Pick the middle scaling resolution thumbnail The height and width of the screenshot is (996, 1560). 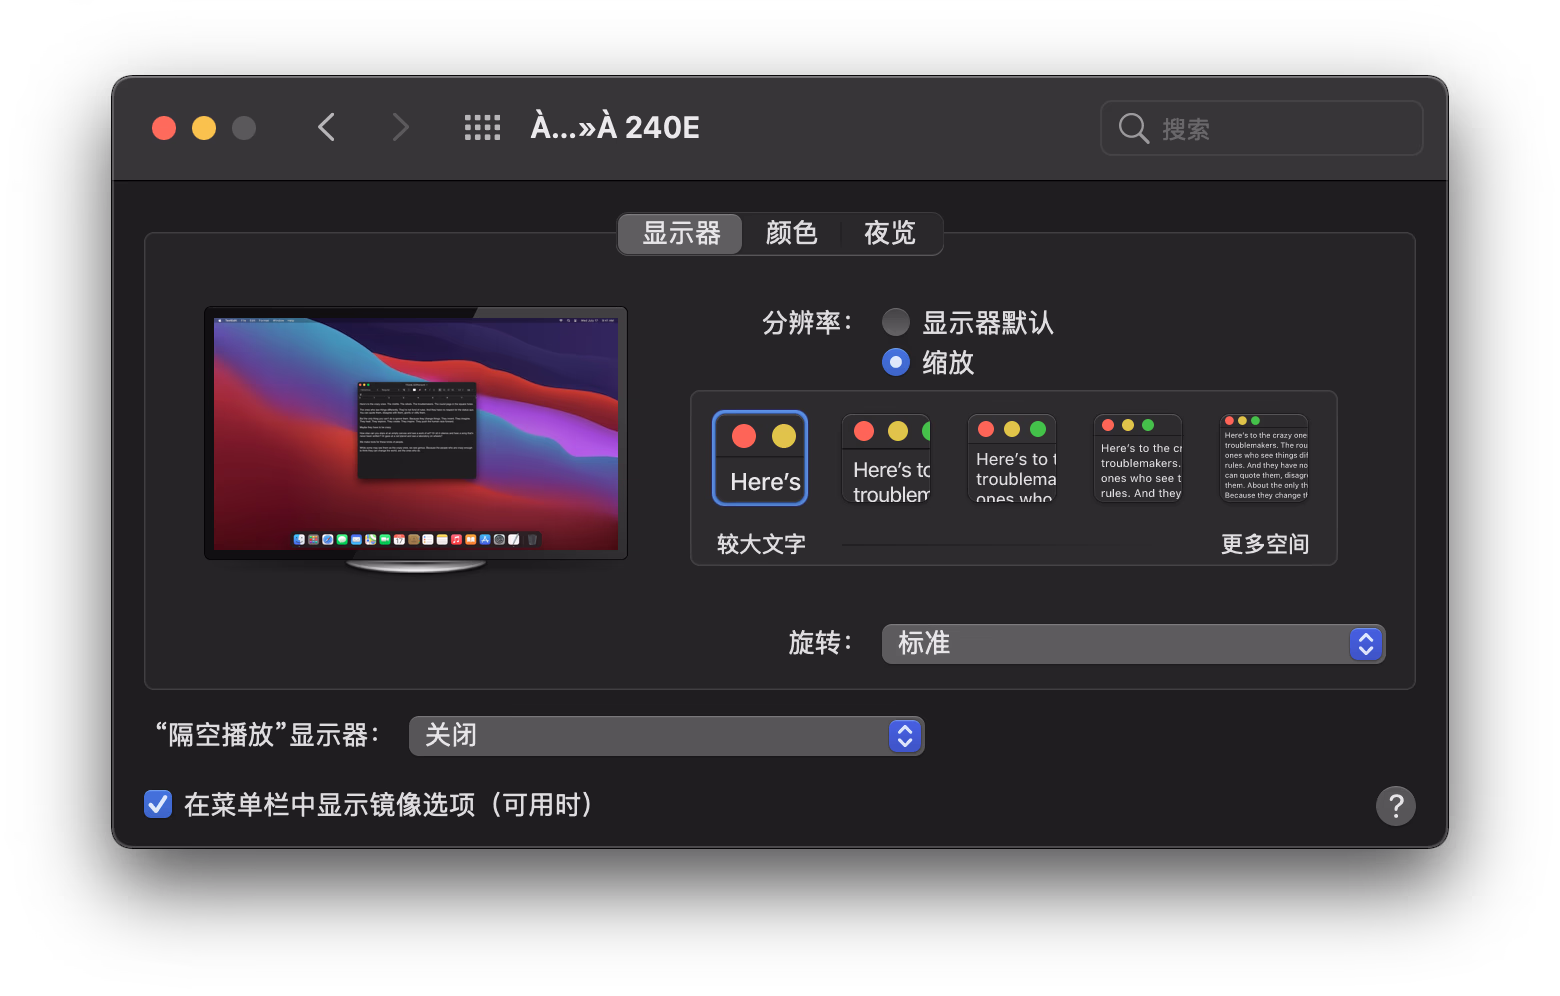[x=1012, y=458]
